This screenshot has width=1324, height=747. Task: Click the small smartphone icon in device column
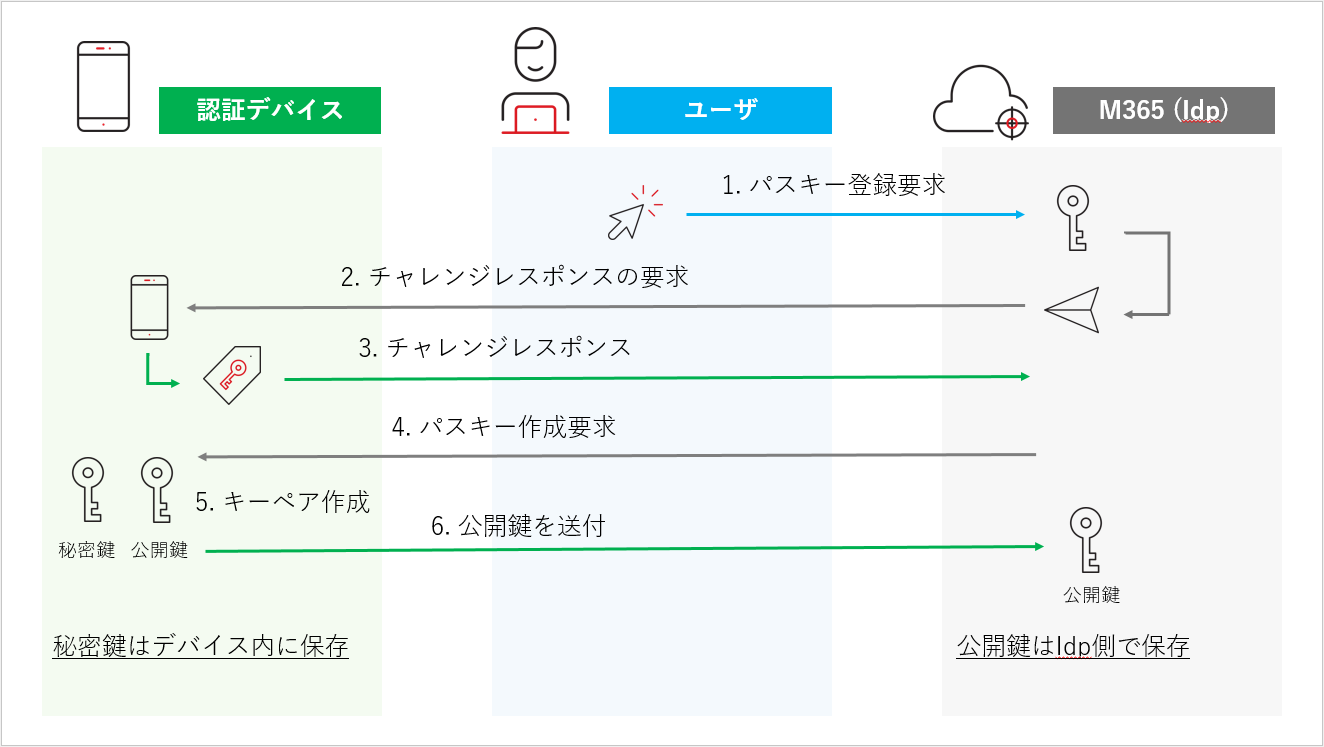coord(149,307)
